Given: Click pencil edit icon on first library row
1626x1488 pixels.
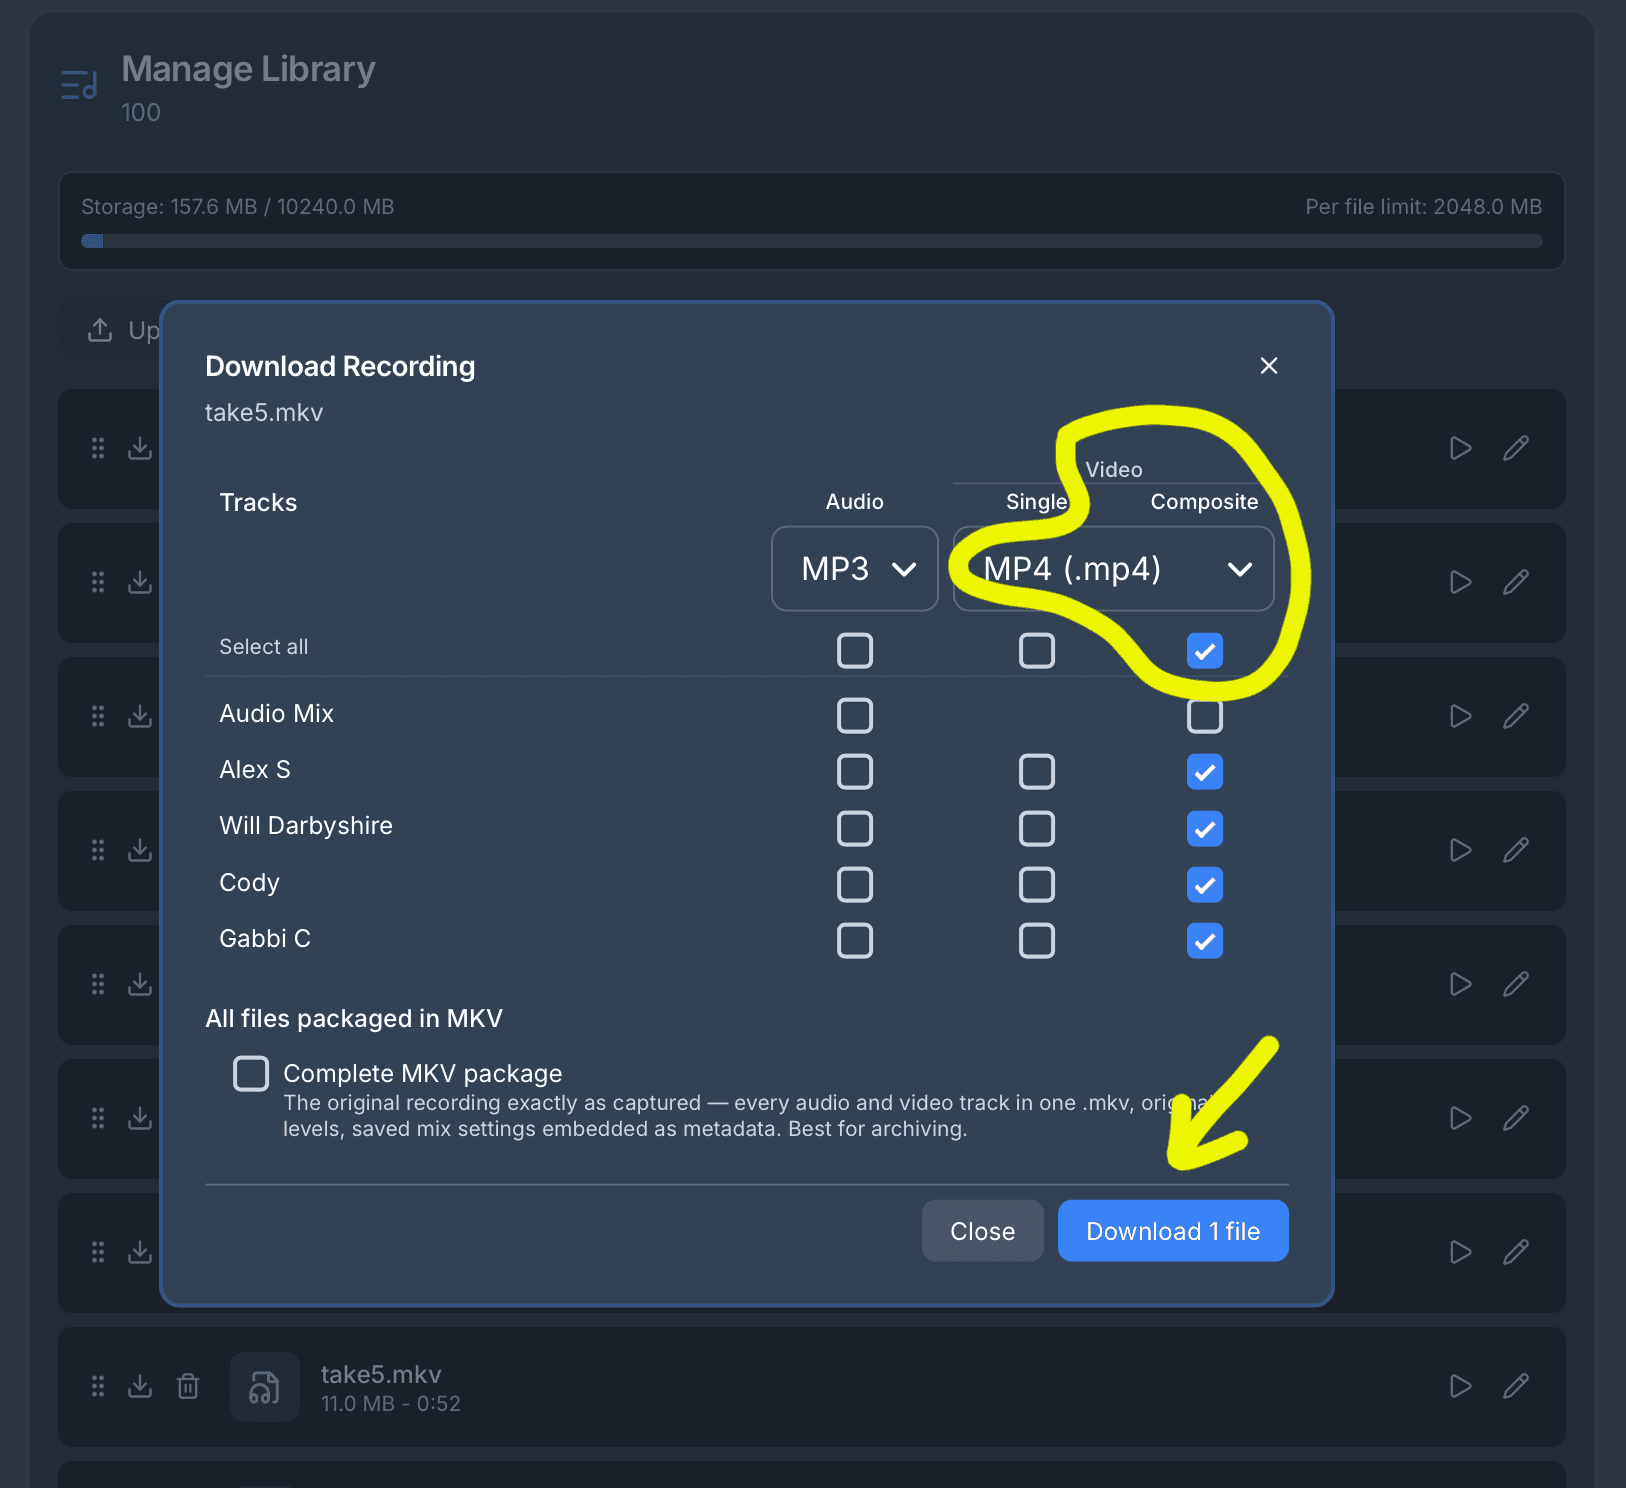Looking at the screenshot, I should (x=1516, y=448).
